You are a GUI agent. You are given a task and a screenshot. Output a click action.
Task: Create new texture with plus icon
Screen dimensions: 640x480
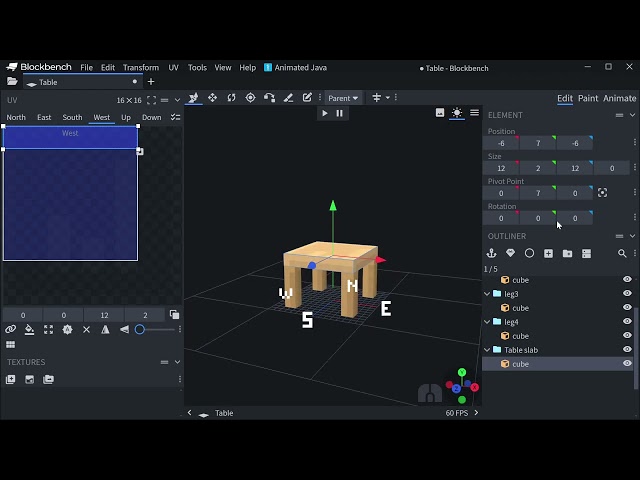click(x=10, y=380)
